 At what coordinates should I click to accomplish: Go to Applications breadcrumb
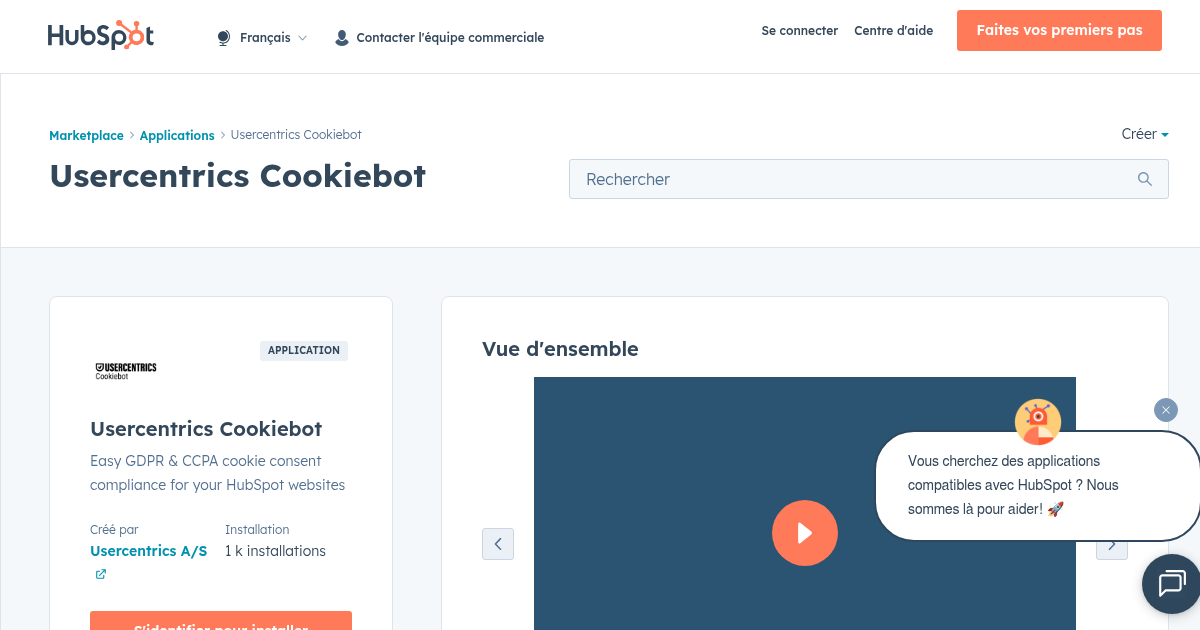coord(177,135)
